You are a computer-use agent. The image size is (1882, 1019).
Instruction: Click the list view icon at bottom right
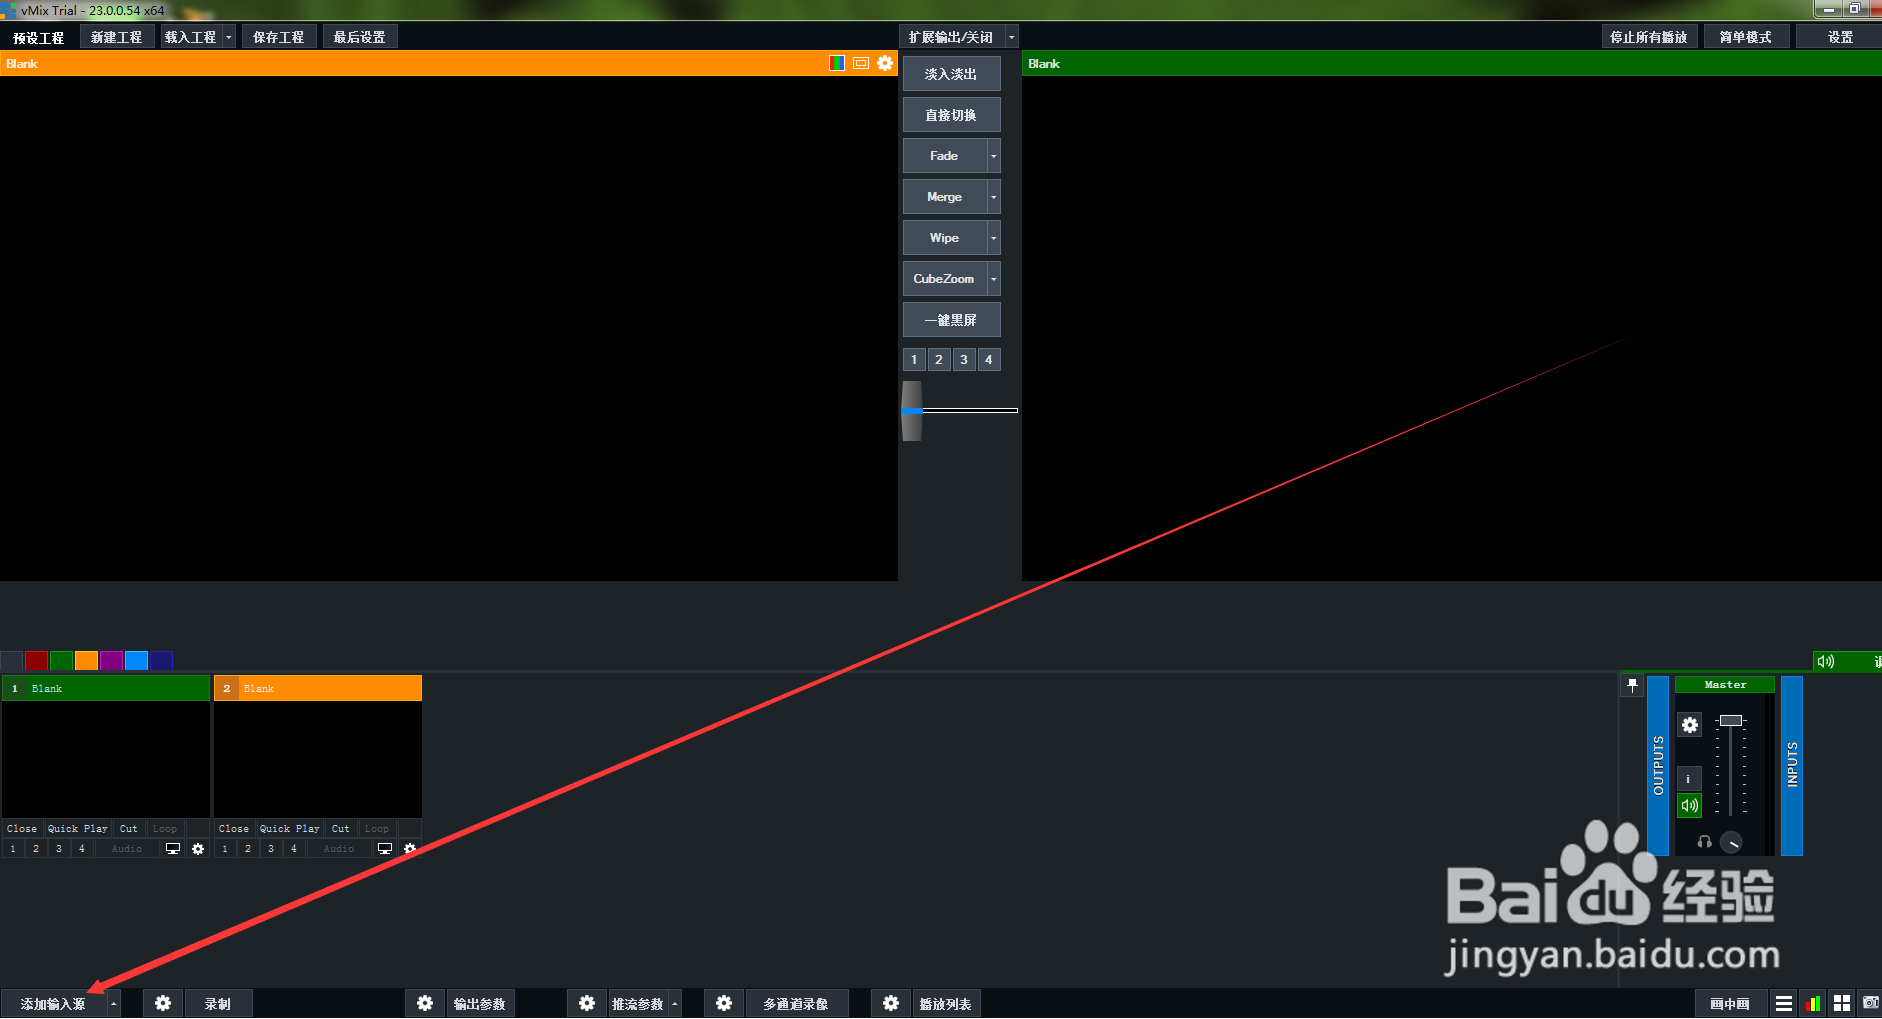pyautogui.click(x=1784, y=1003)
